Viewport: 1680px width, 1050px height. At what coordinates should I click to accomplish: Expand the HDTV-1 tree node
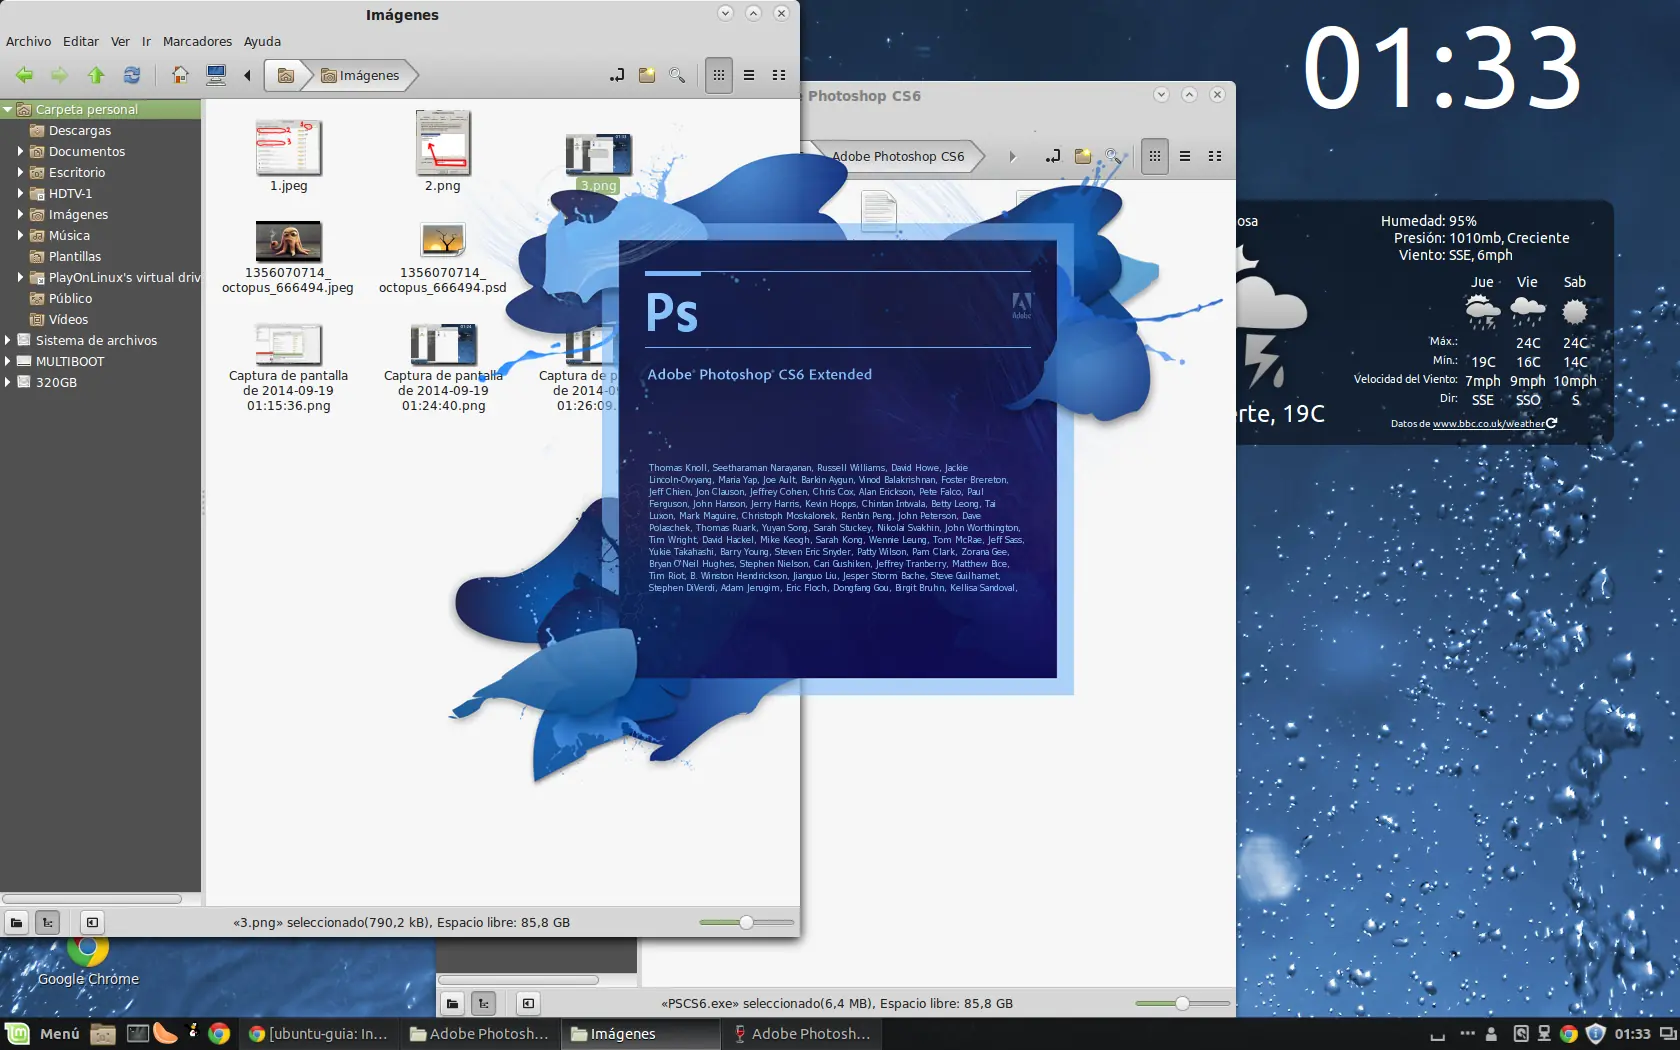click(20, 193)
